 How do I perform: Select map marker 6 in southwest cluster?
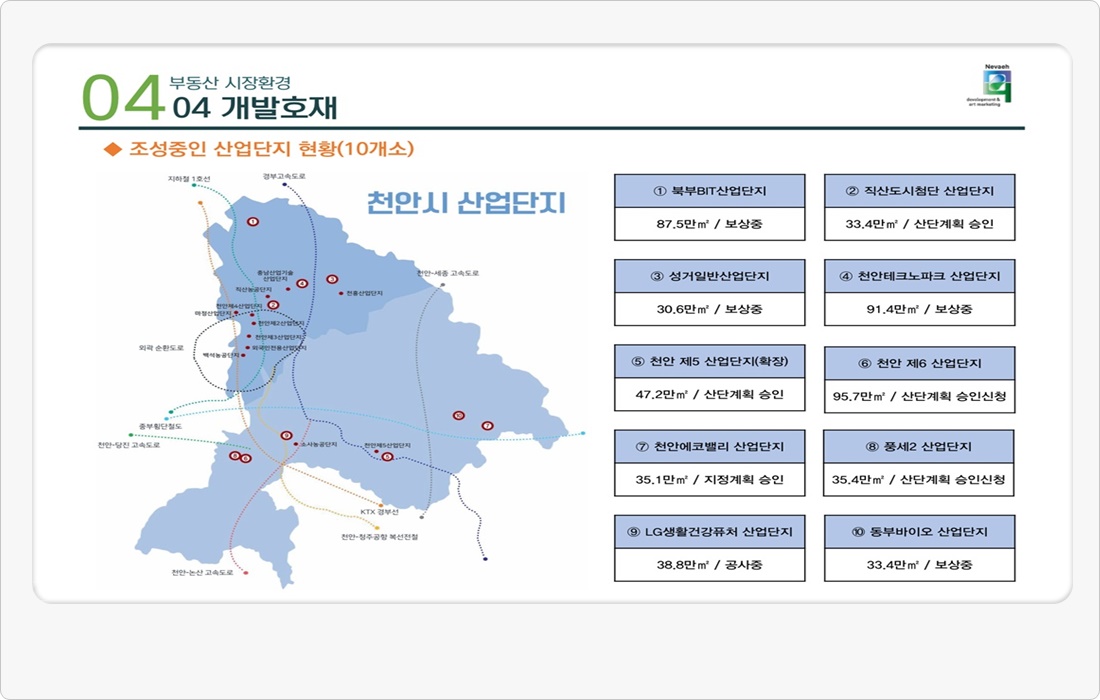246,458
